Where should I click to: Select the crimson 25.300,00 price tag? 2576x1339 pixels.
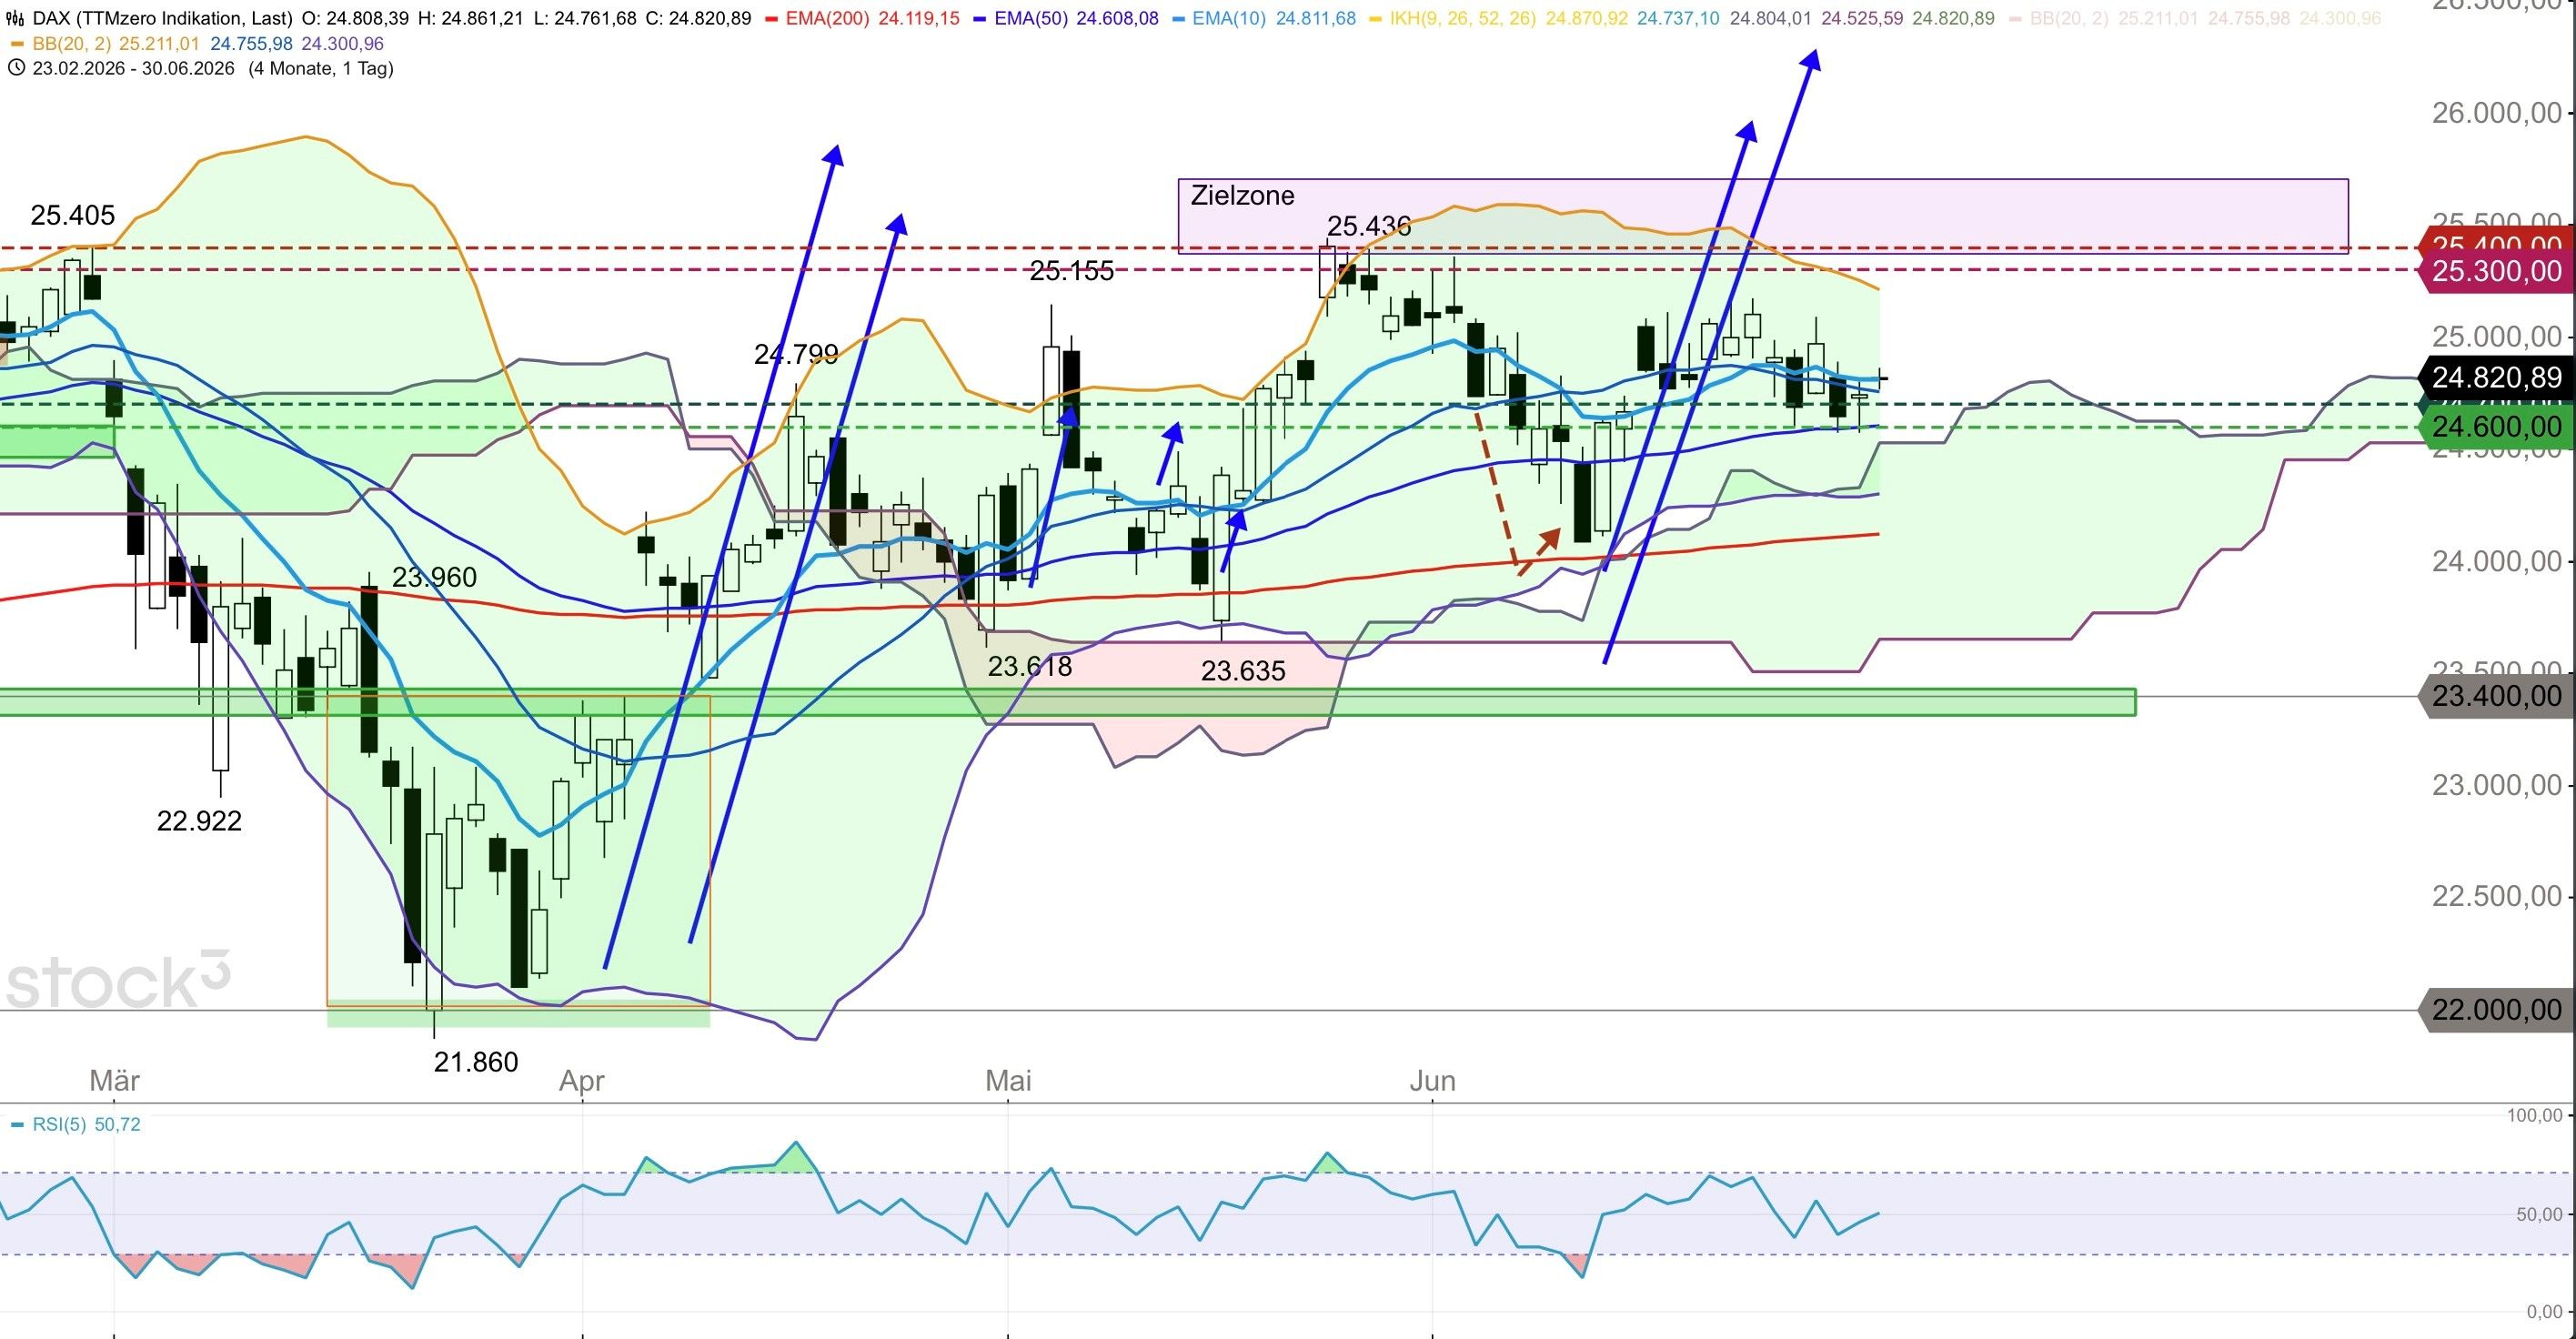click(x=2496, y=272)
